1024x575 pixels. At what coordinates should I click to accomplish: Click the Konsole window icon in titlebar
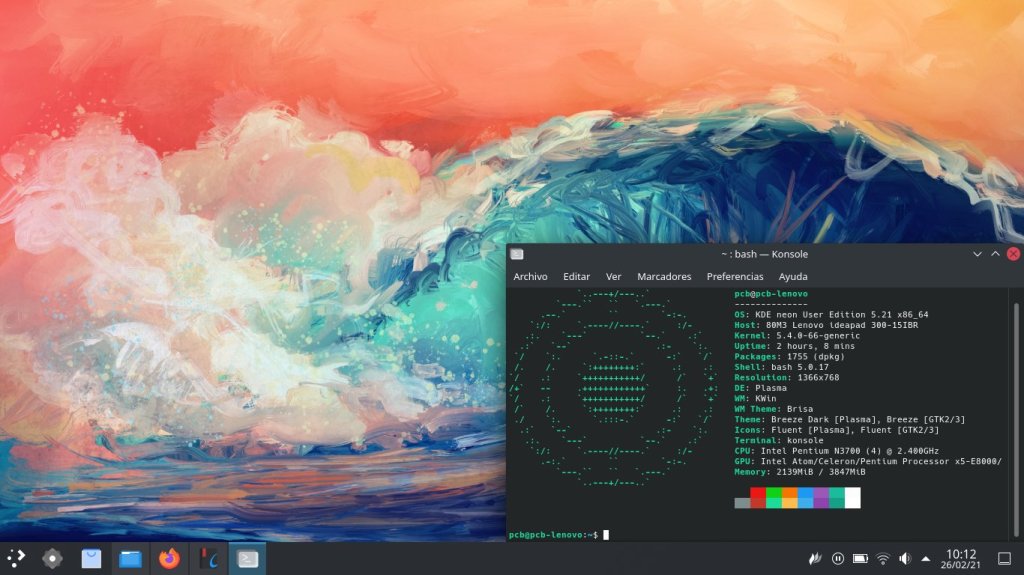pos(517,254)
